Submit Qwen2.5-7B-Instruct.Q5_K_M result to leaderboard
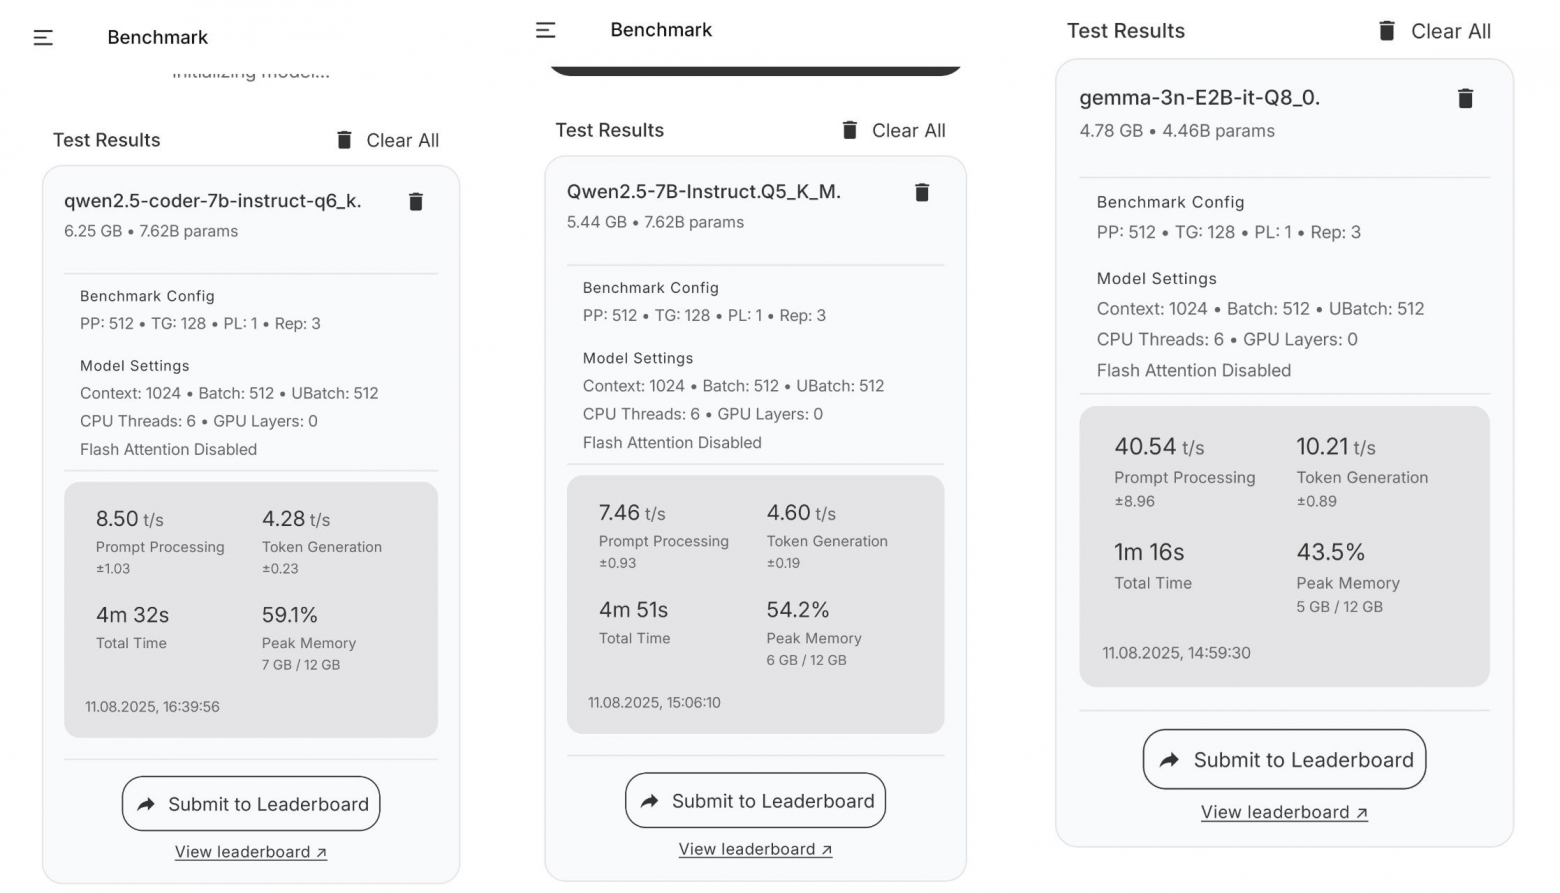 (755, 801)
